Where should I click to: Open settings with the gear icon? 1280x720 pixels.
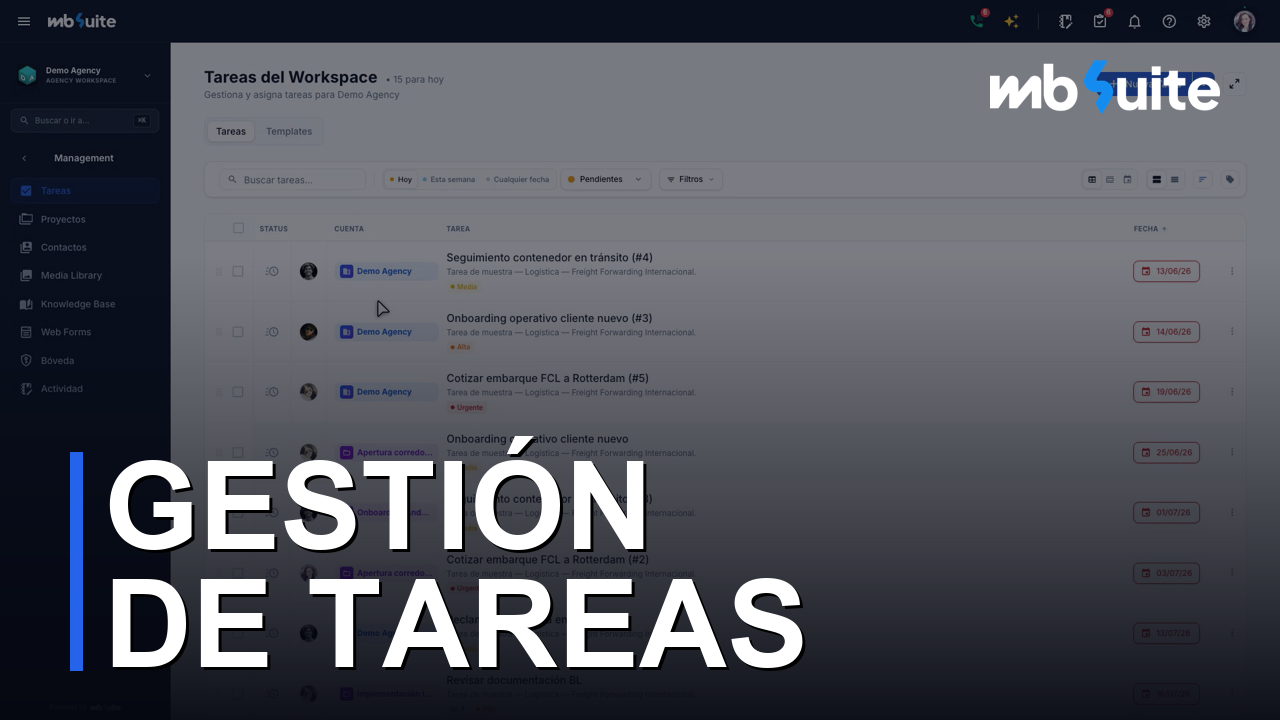1204,21
